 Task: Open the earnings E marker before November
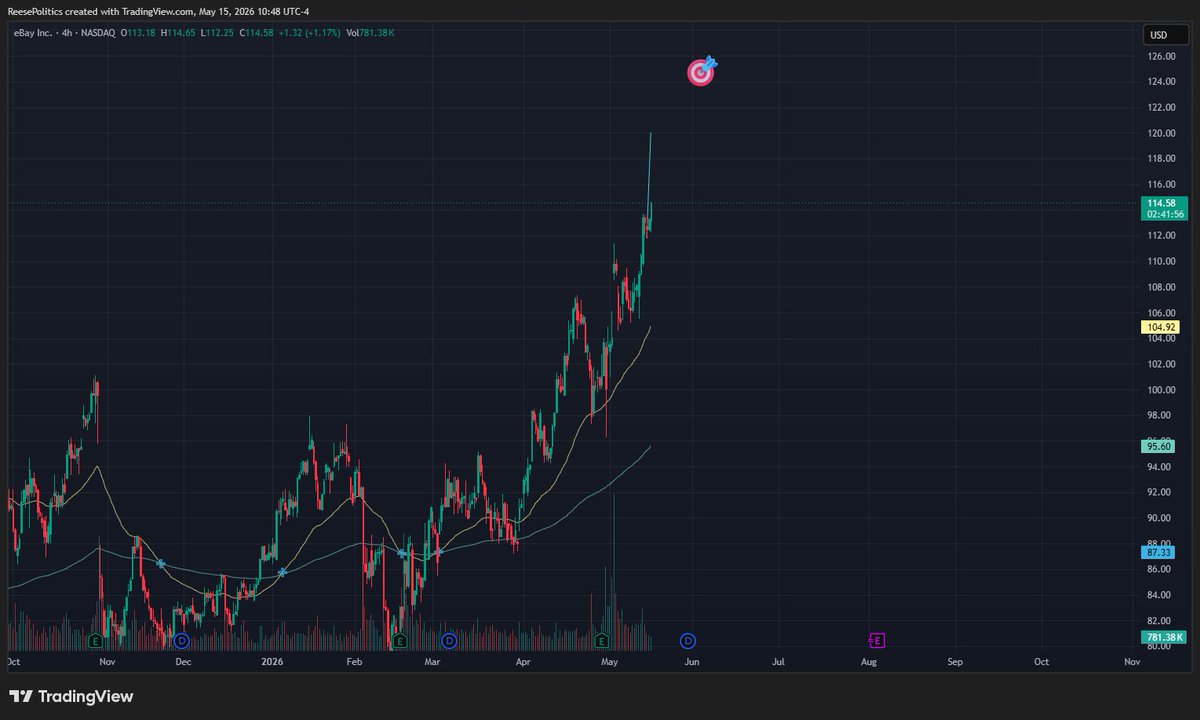95,640
